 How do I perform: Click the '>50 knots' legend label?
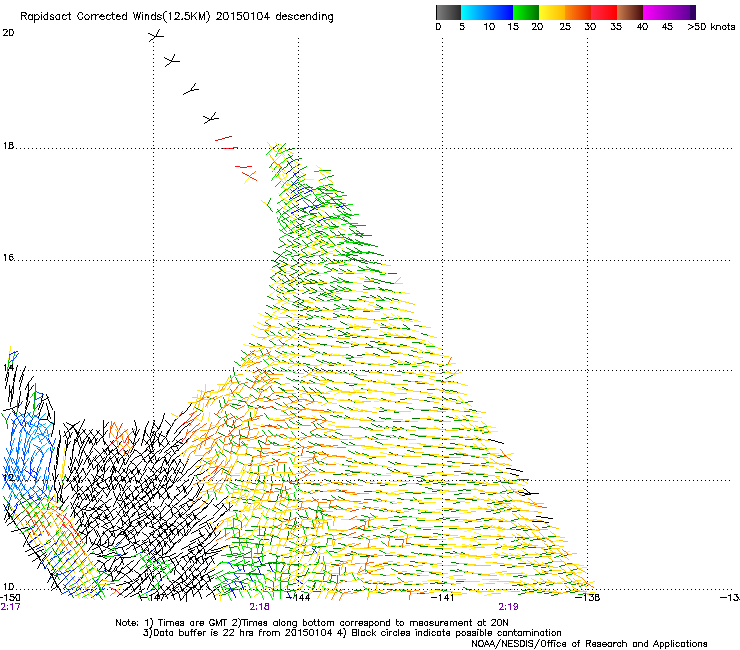point(711,27)
